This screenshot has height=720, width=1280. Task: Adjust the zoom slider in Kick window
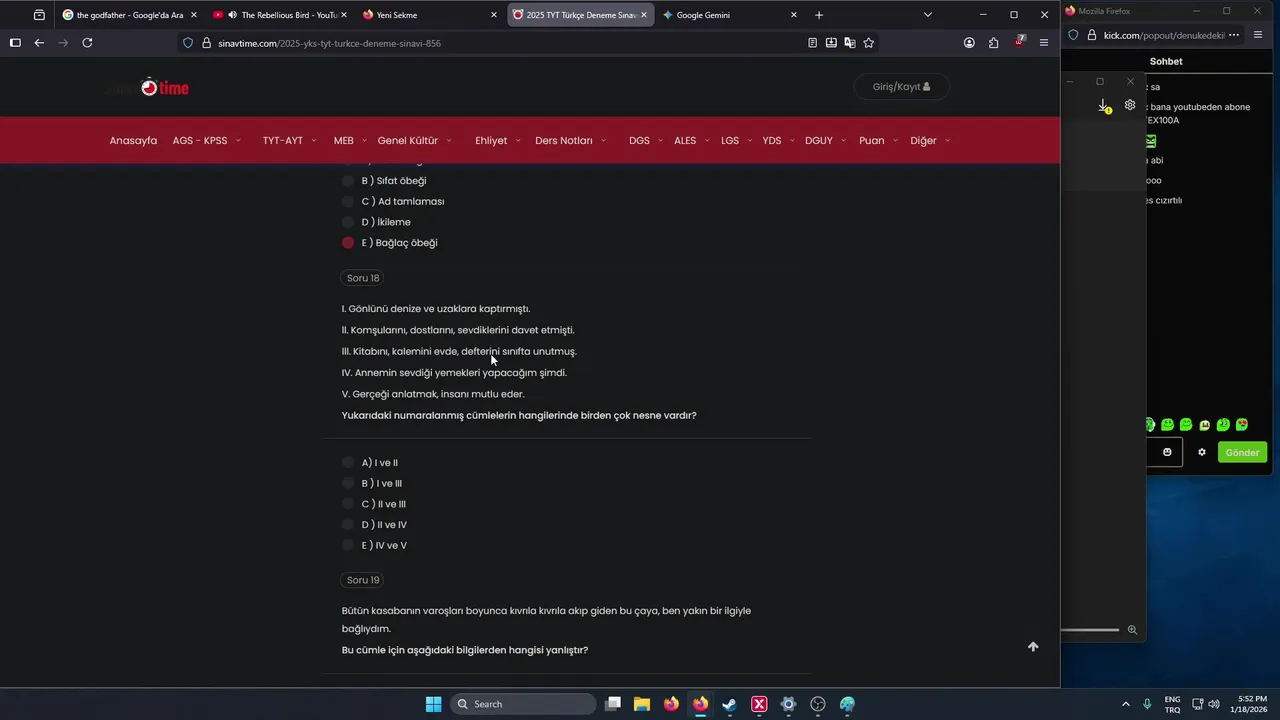1090,630
